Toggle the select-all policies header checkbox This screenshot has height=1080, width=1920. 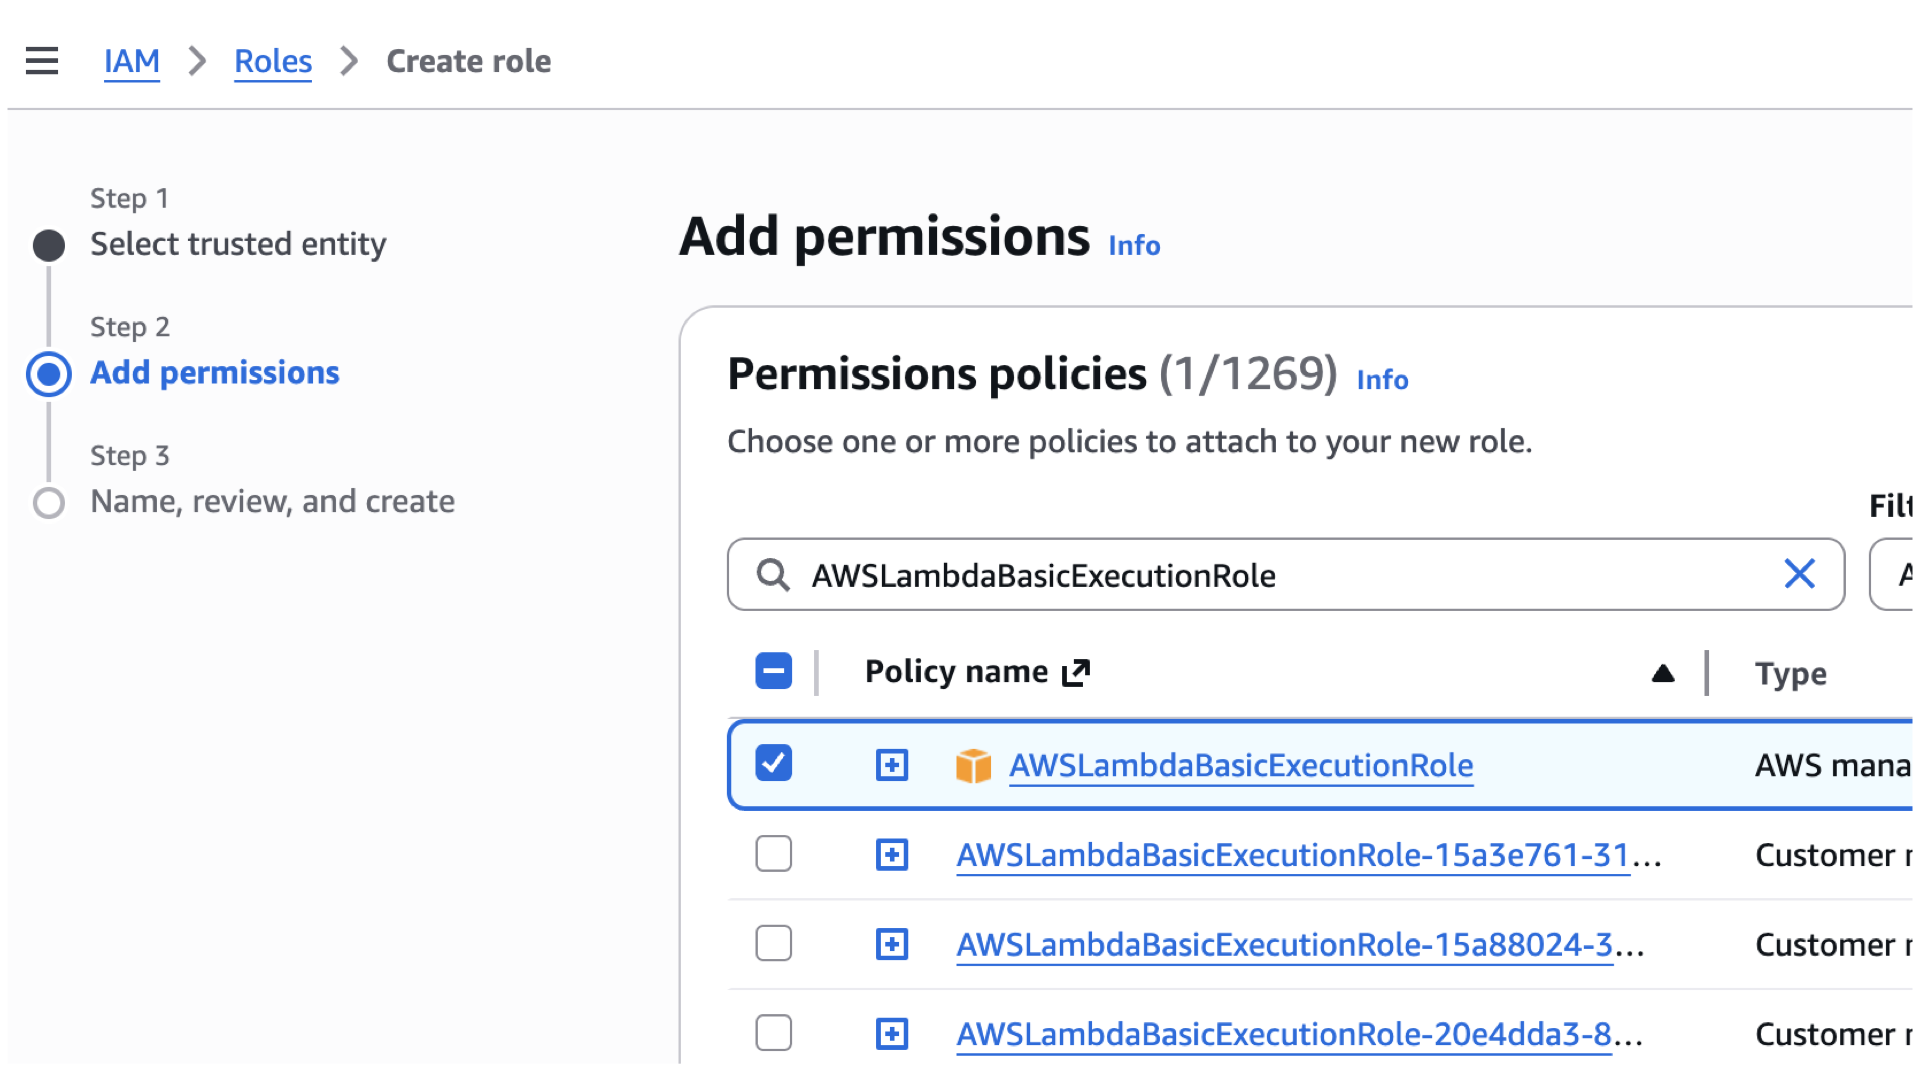coord(773,671)
